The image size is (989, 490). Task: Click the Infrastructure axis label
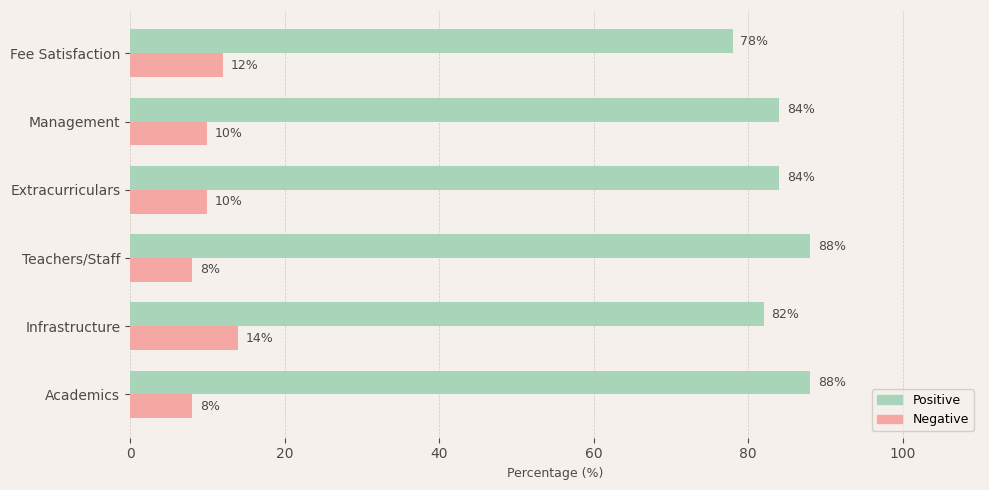coord(72,327)
